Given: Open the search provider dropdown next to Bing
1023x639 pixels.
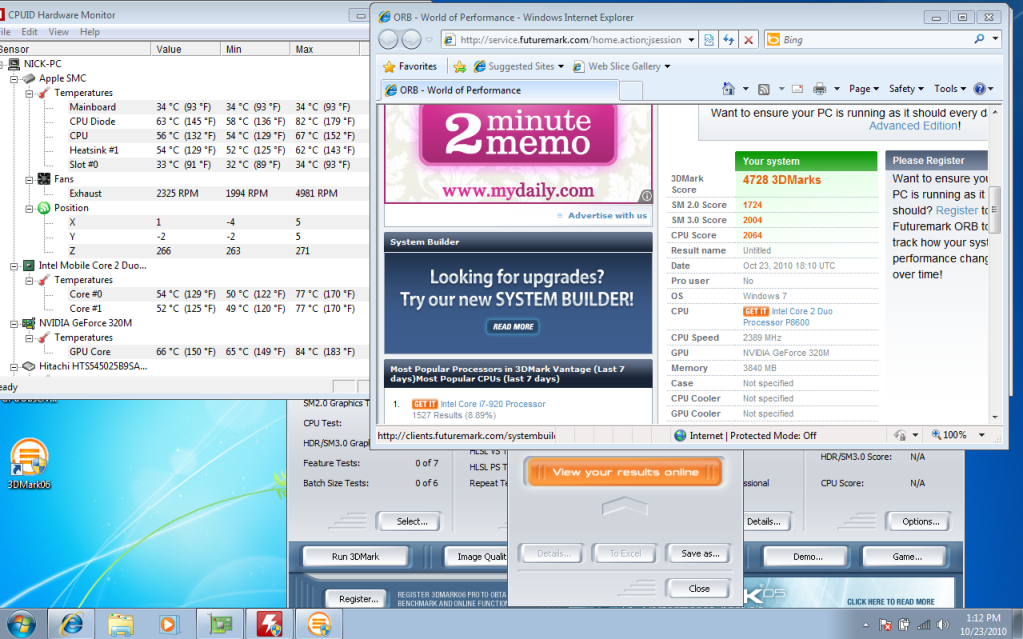Looking at the screenshot, I should (x=995, y=39).
